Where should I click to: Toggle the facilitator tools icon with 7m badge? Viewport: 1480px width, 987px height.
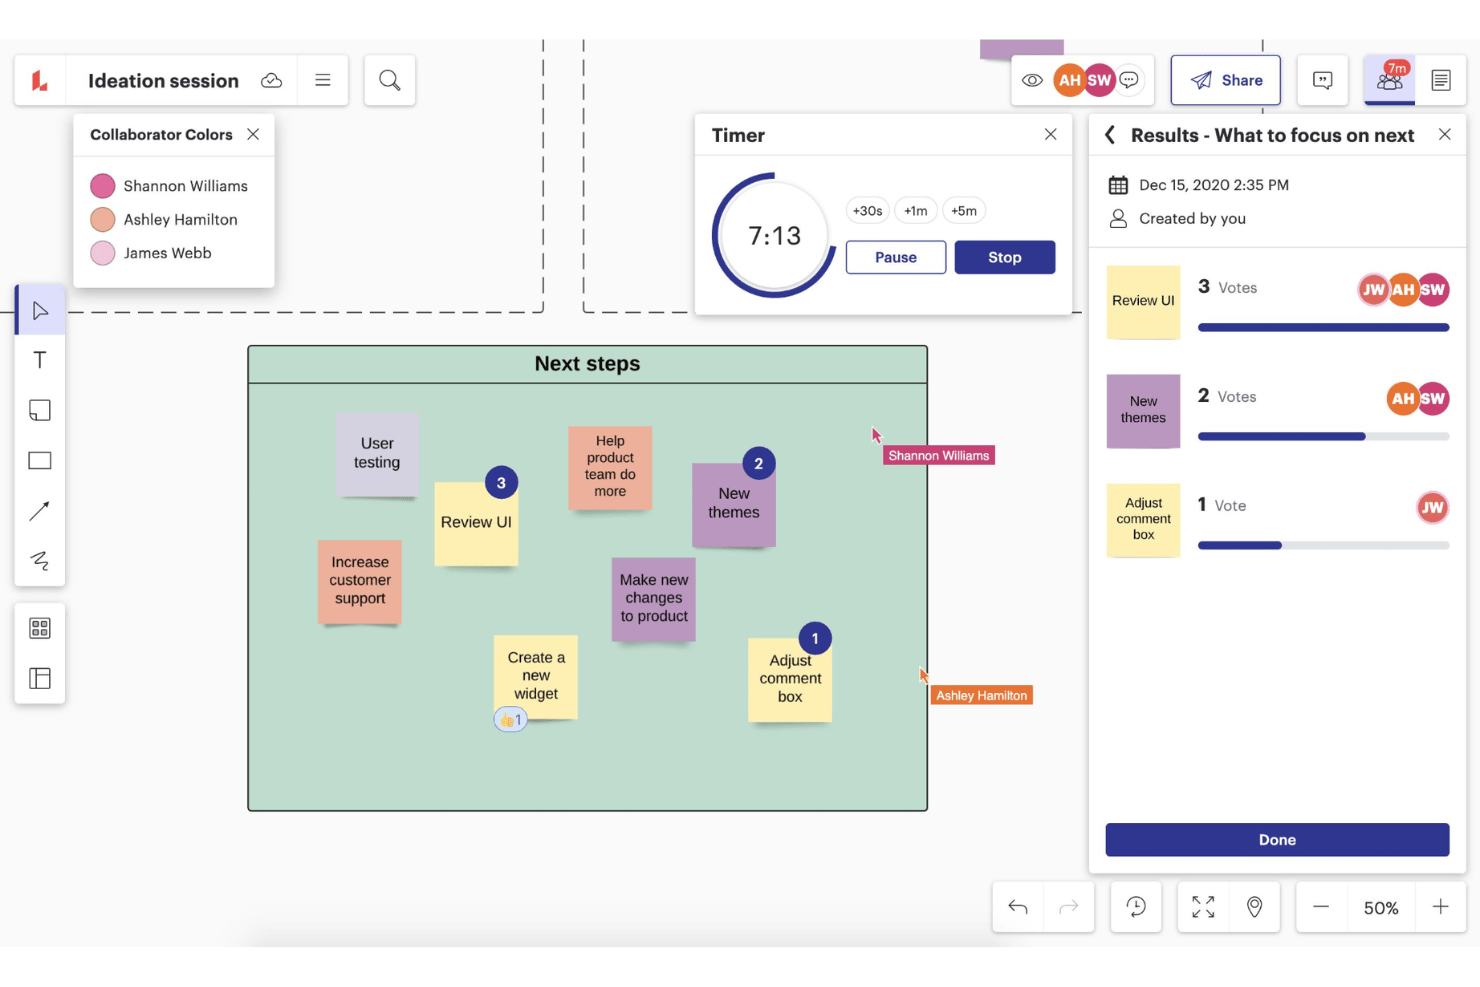(1390, 80)
